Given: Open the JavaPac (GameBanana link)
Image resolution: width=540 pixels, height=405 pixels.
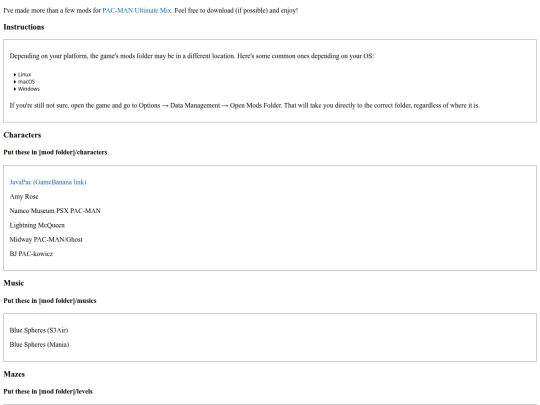Looking at the screenshot, I should [x=48, y=182].
